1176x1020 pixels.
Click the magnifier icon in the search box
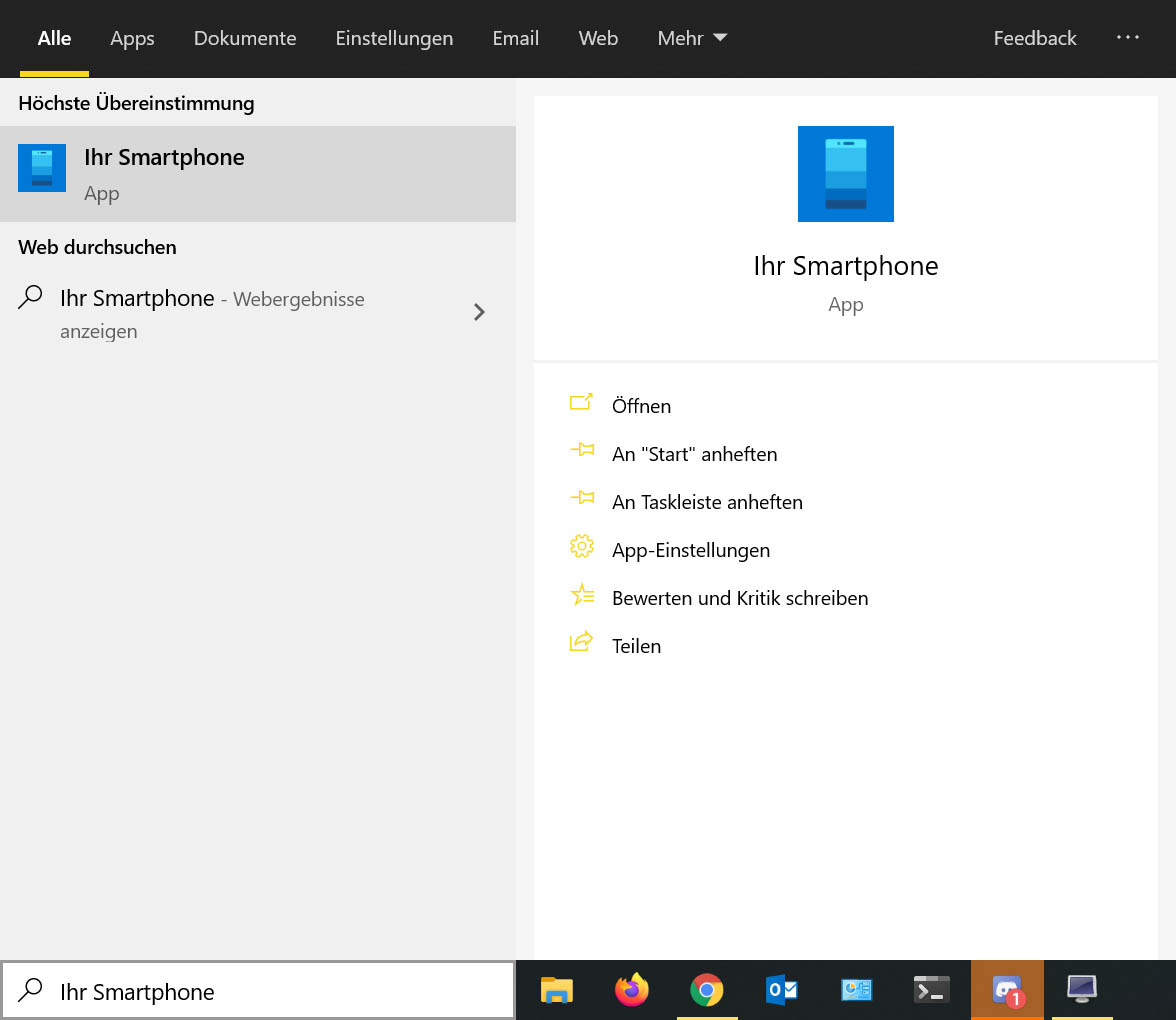[30, 990]
